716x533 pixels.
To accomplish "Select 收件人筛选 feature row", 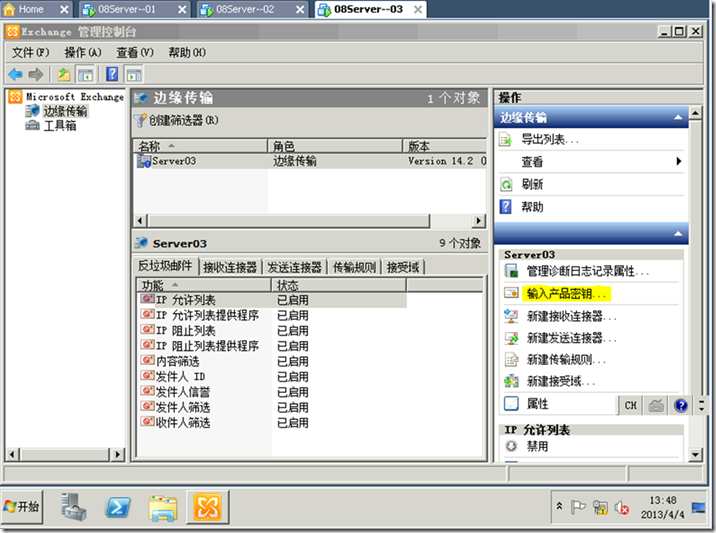I will tap(272, 422).
